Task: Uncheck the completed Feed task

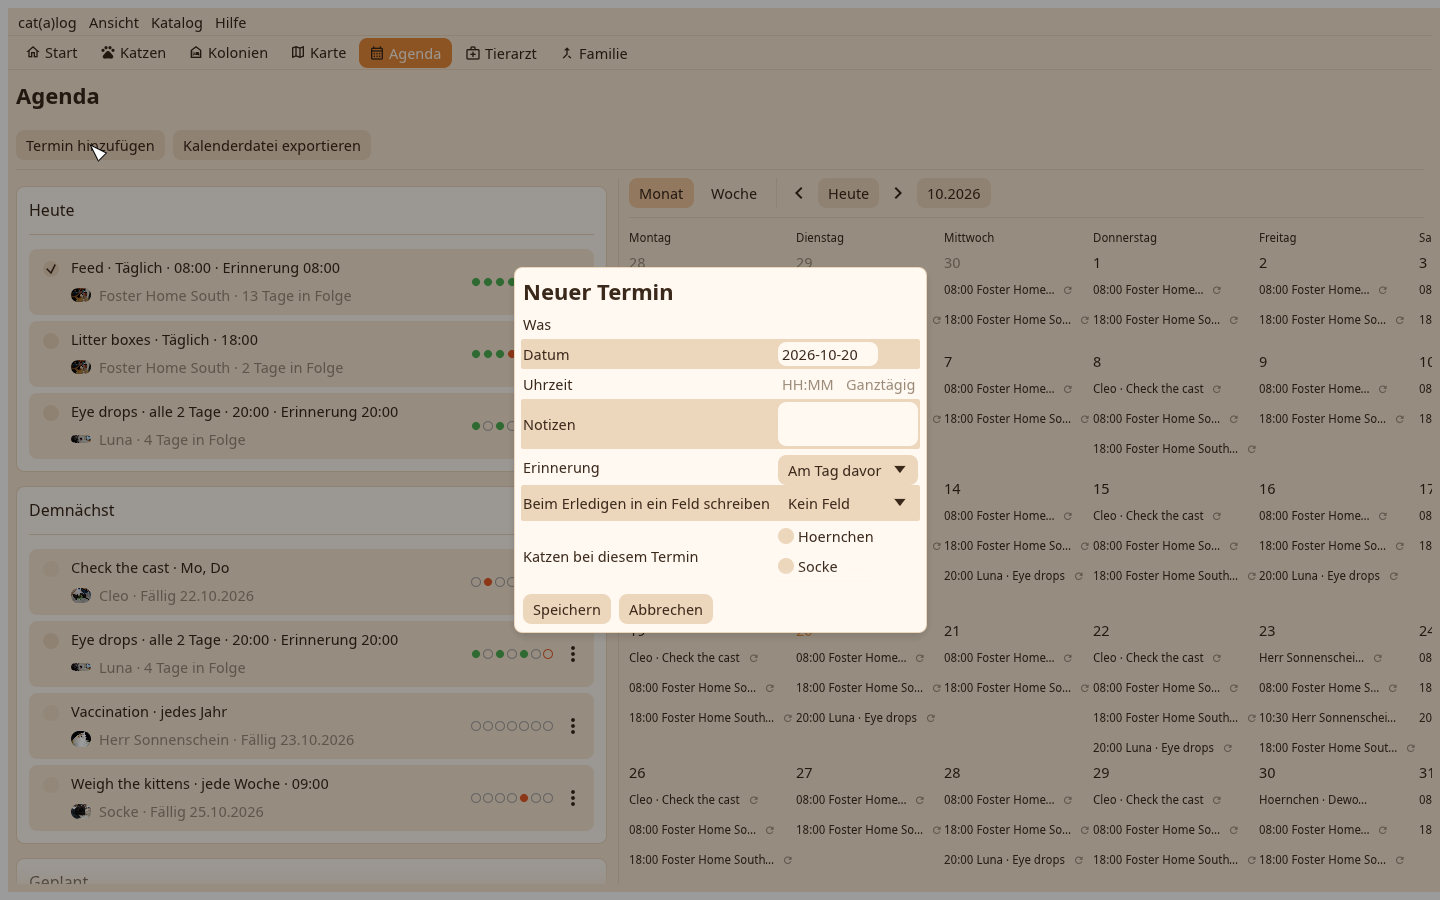Action: [x=51, y=269]
